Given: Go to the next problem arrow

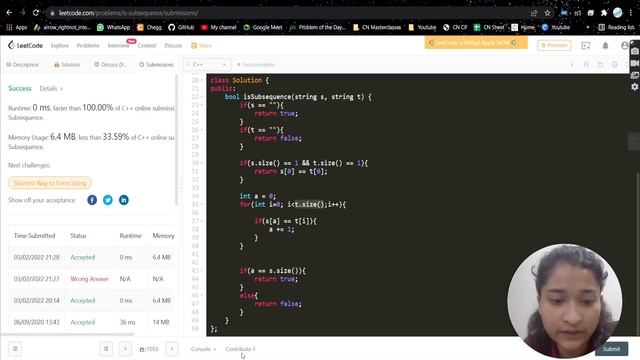Looking at the screenshot, I should [x=172, y=349].
